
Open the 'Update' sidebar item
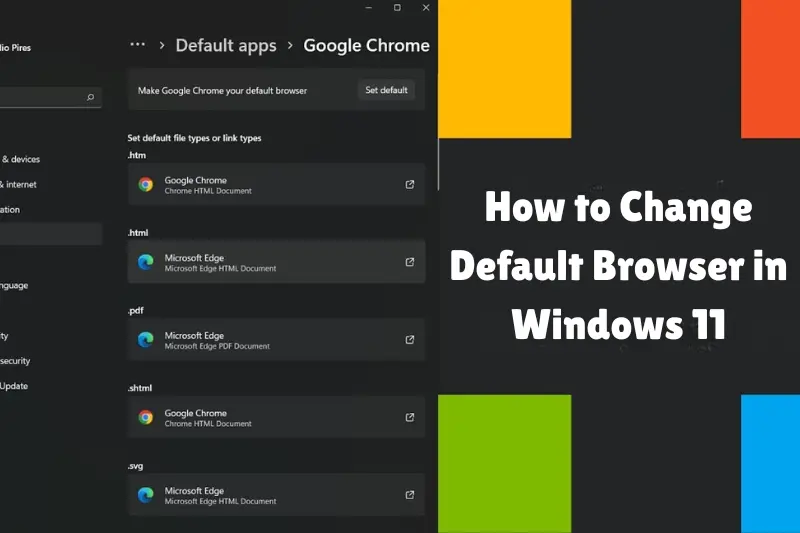pos(14,386)
